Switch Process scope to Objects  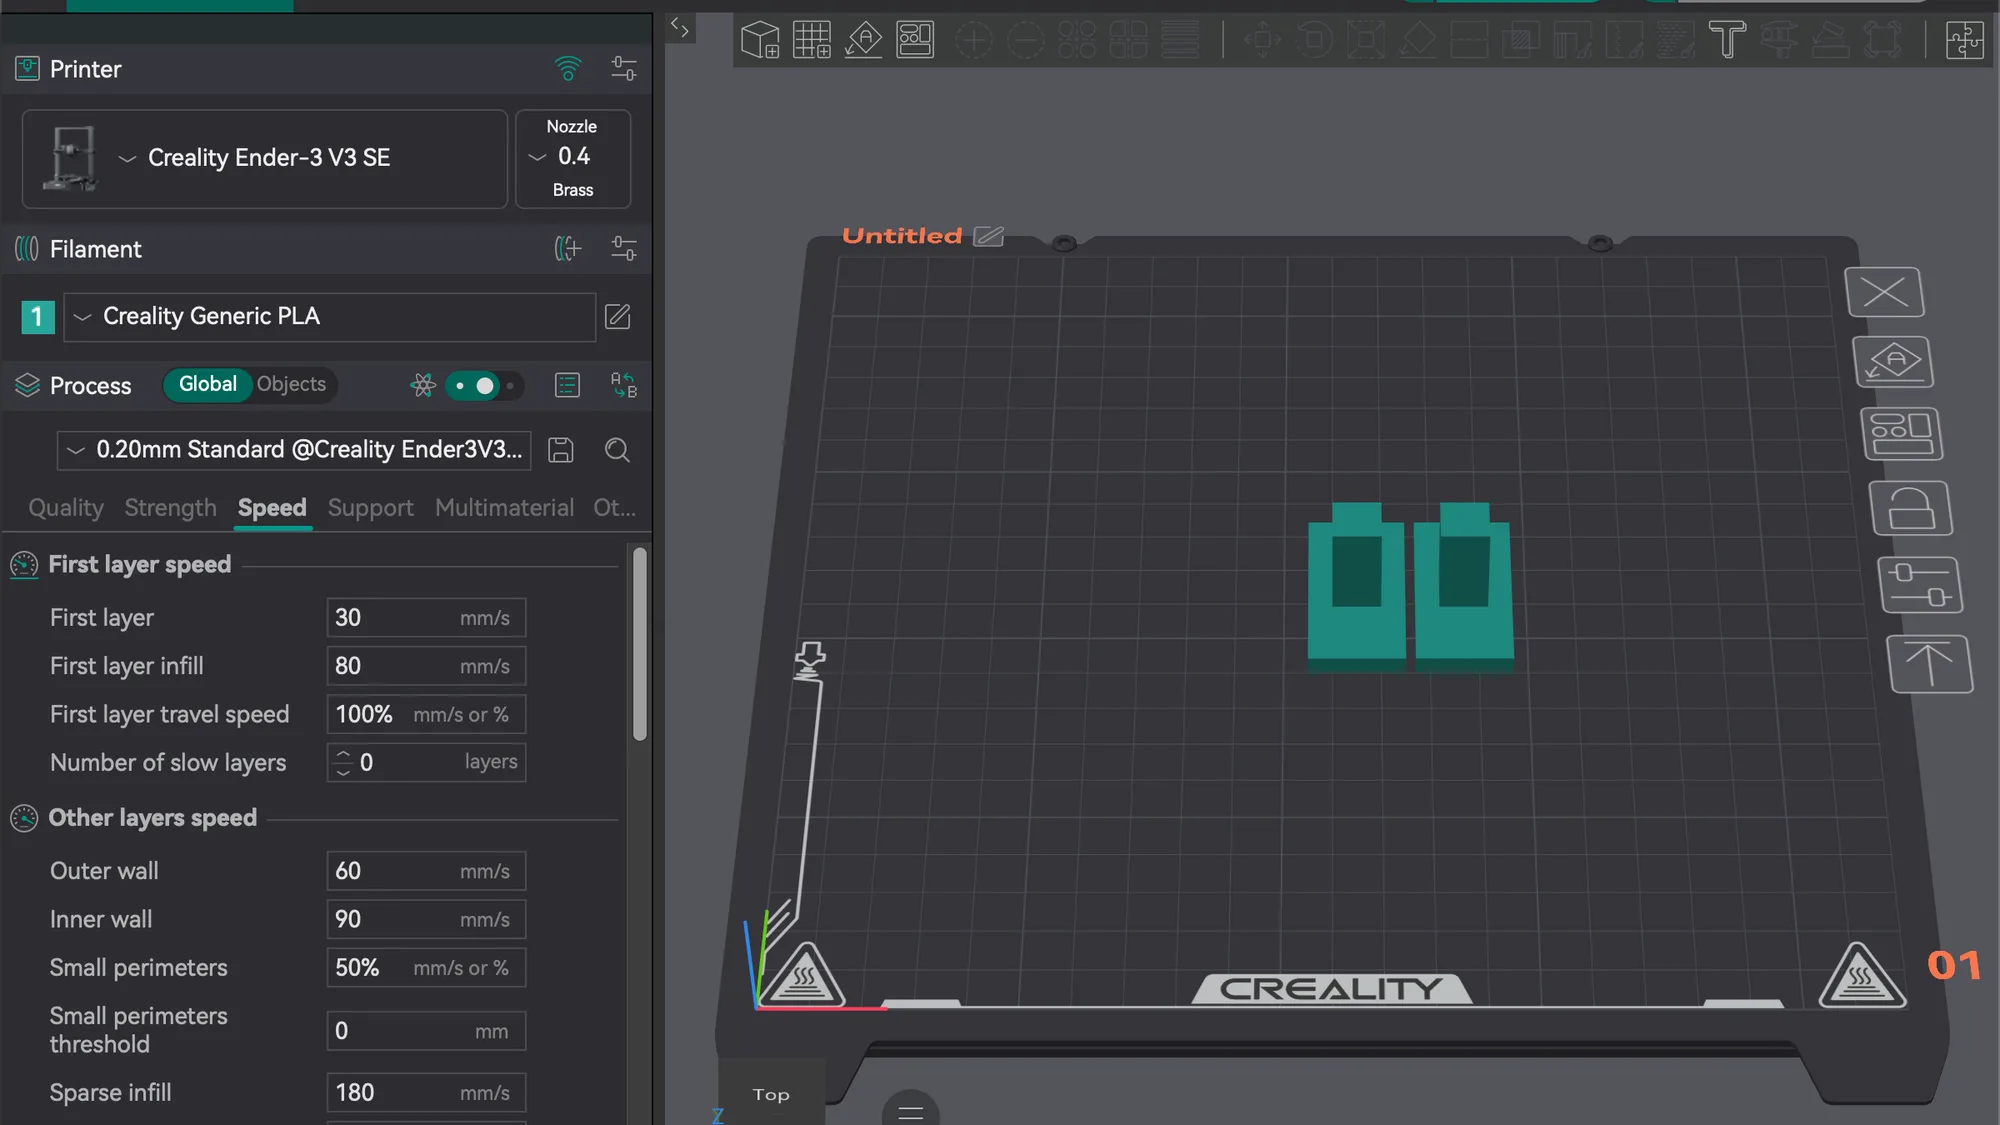pyautogui.click(x=291, y=384)
